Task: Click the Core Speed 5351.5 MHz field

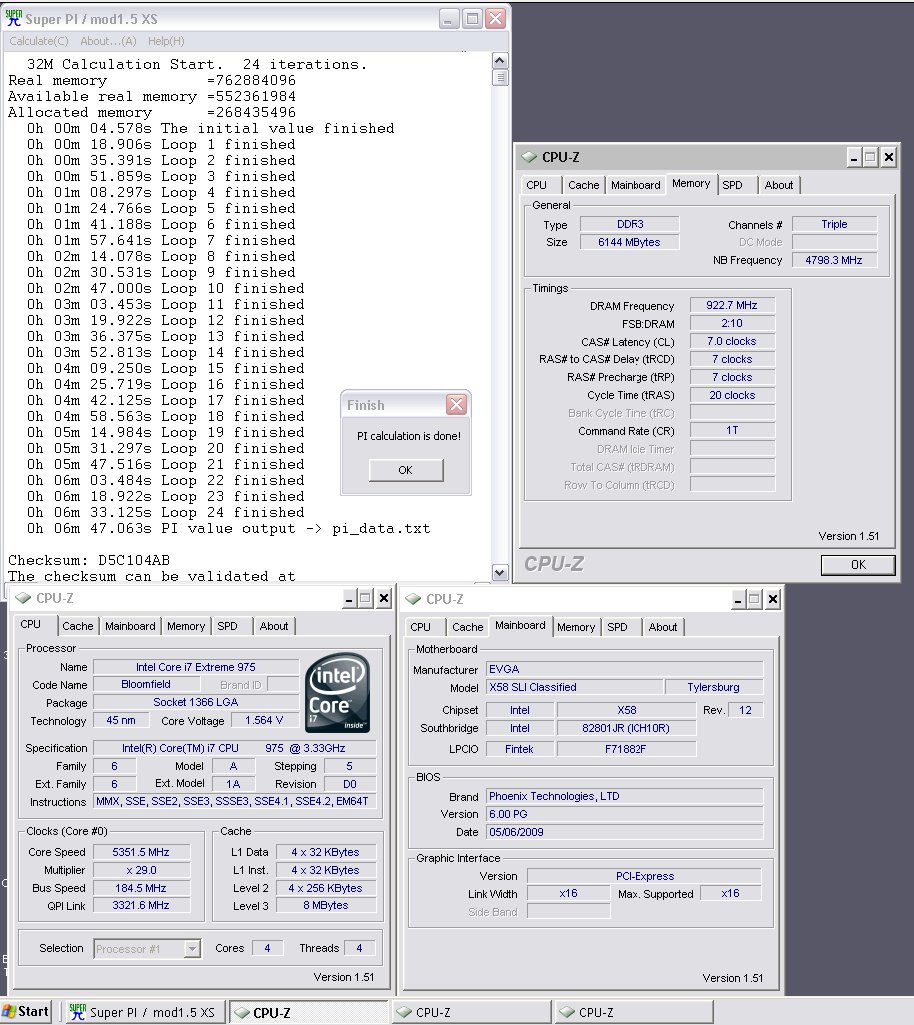Action: (141, 852)
